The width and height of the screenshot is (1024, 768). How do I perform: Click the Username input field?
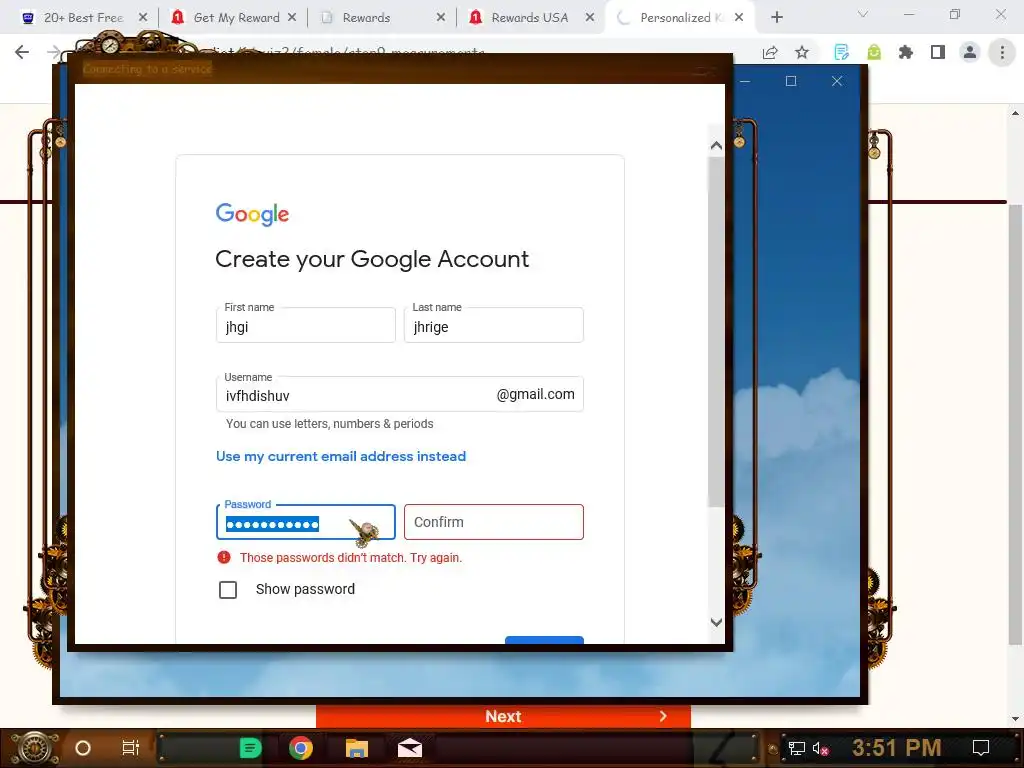pyautogui.click(x=400, y=394)
